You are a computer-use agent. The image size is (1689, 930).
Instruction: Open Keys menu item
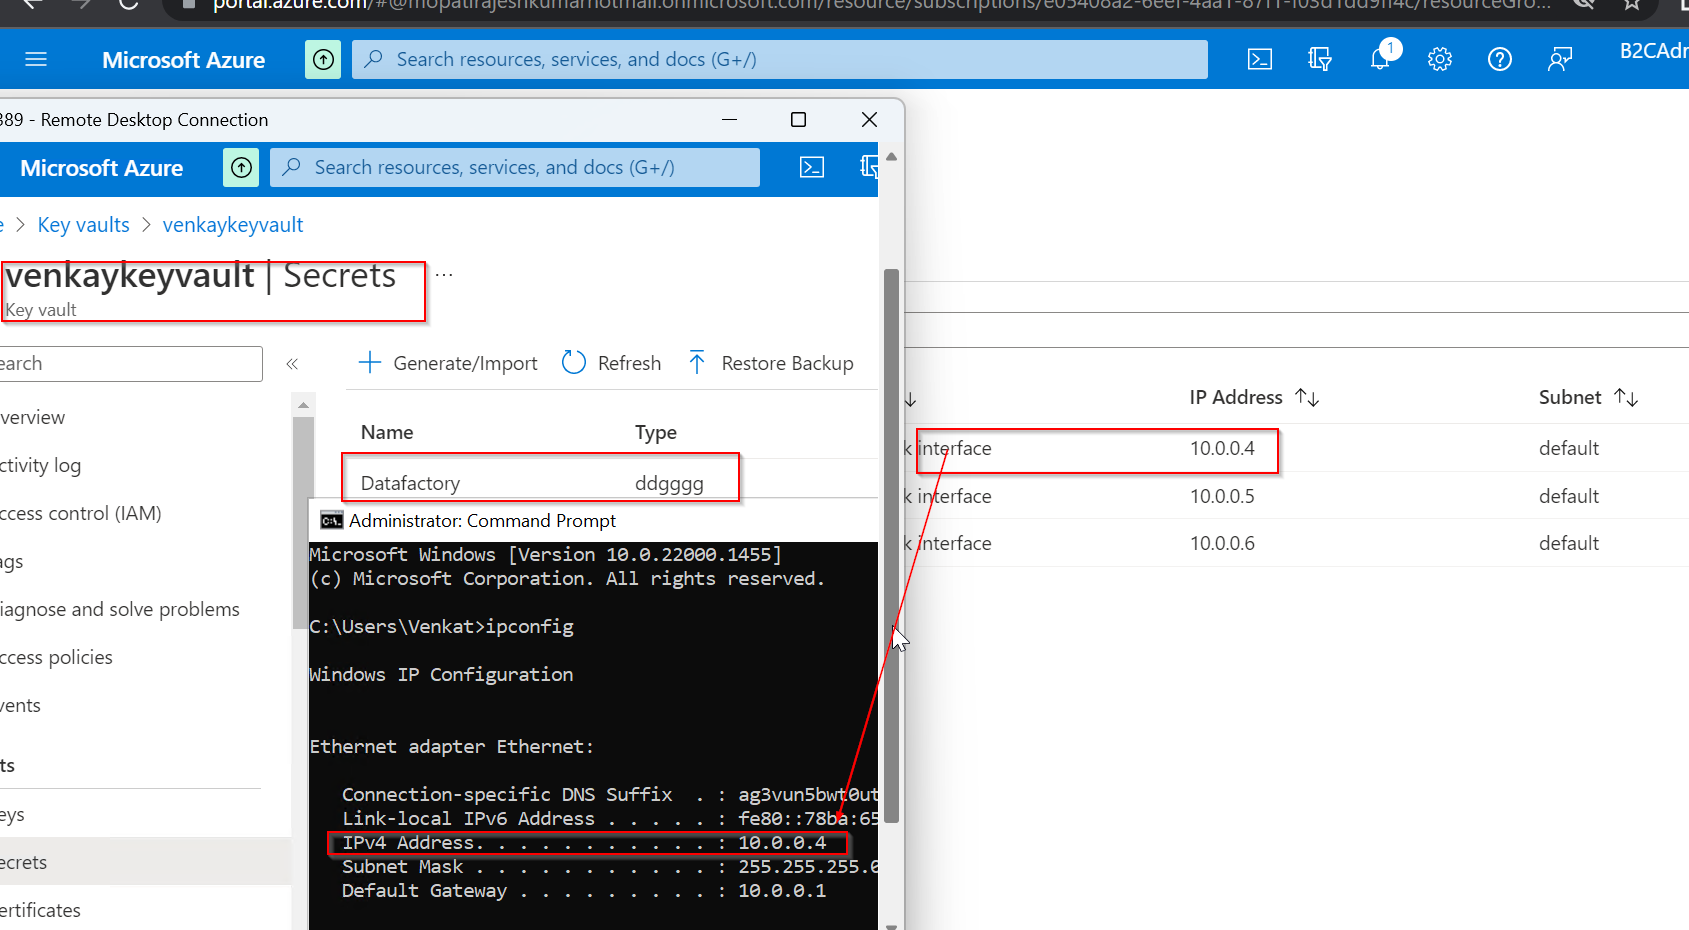13,815
